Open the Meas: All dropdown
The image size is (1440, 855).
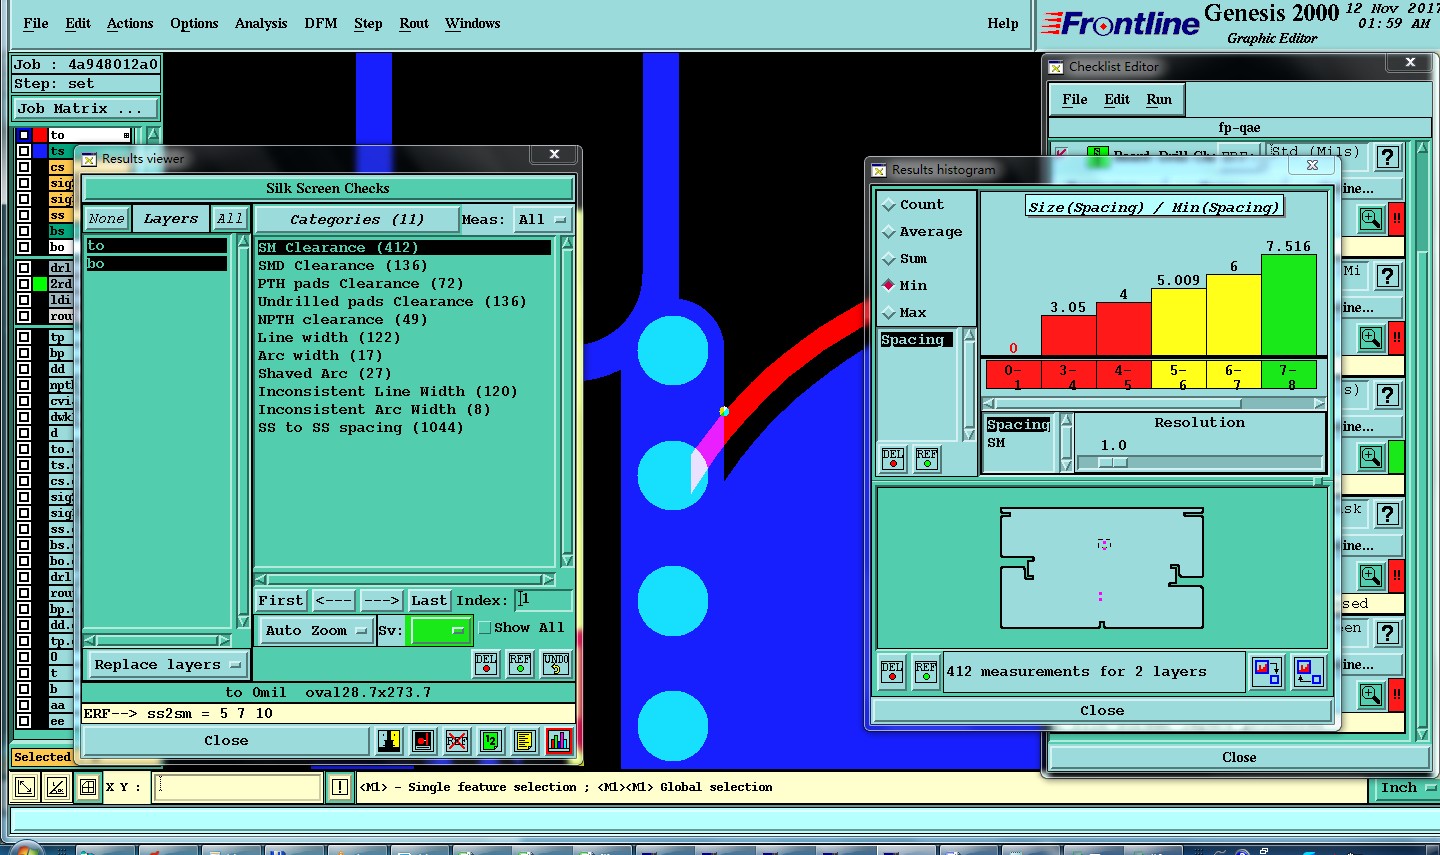click(543, 219)
